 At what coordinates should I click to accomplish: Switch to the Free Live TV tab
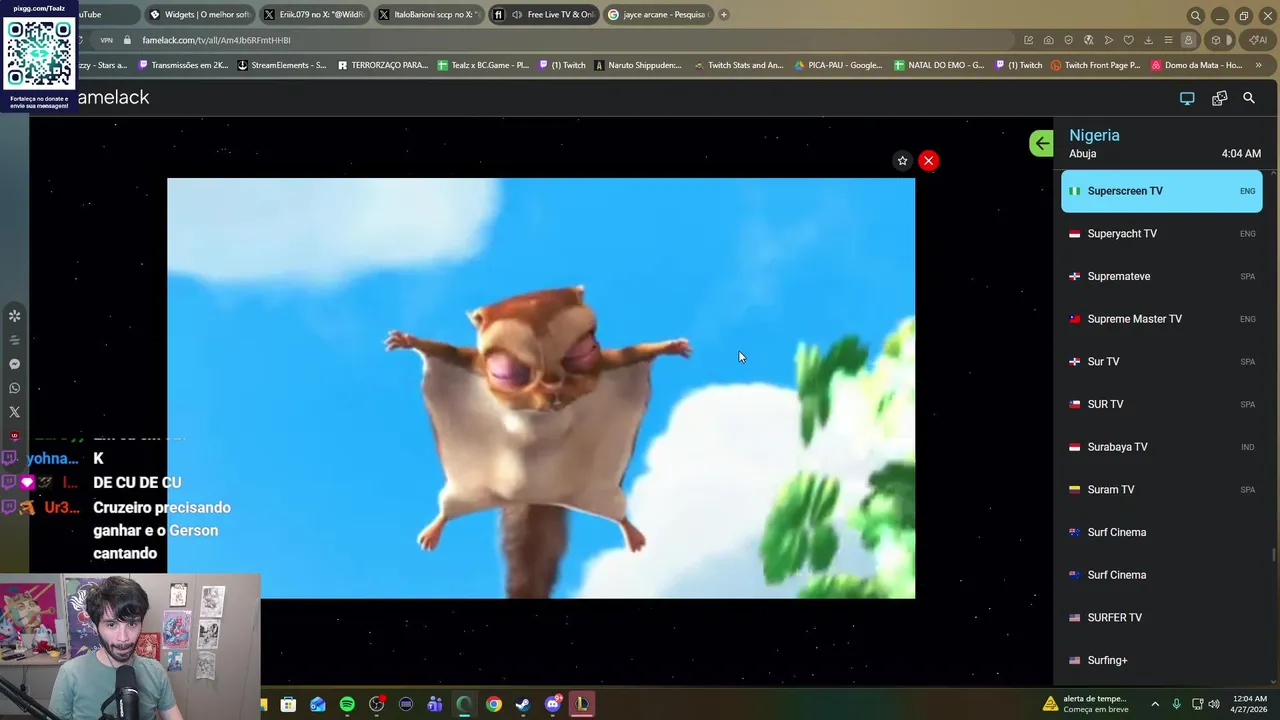(x=544, y=15)
